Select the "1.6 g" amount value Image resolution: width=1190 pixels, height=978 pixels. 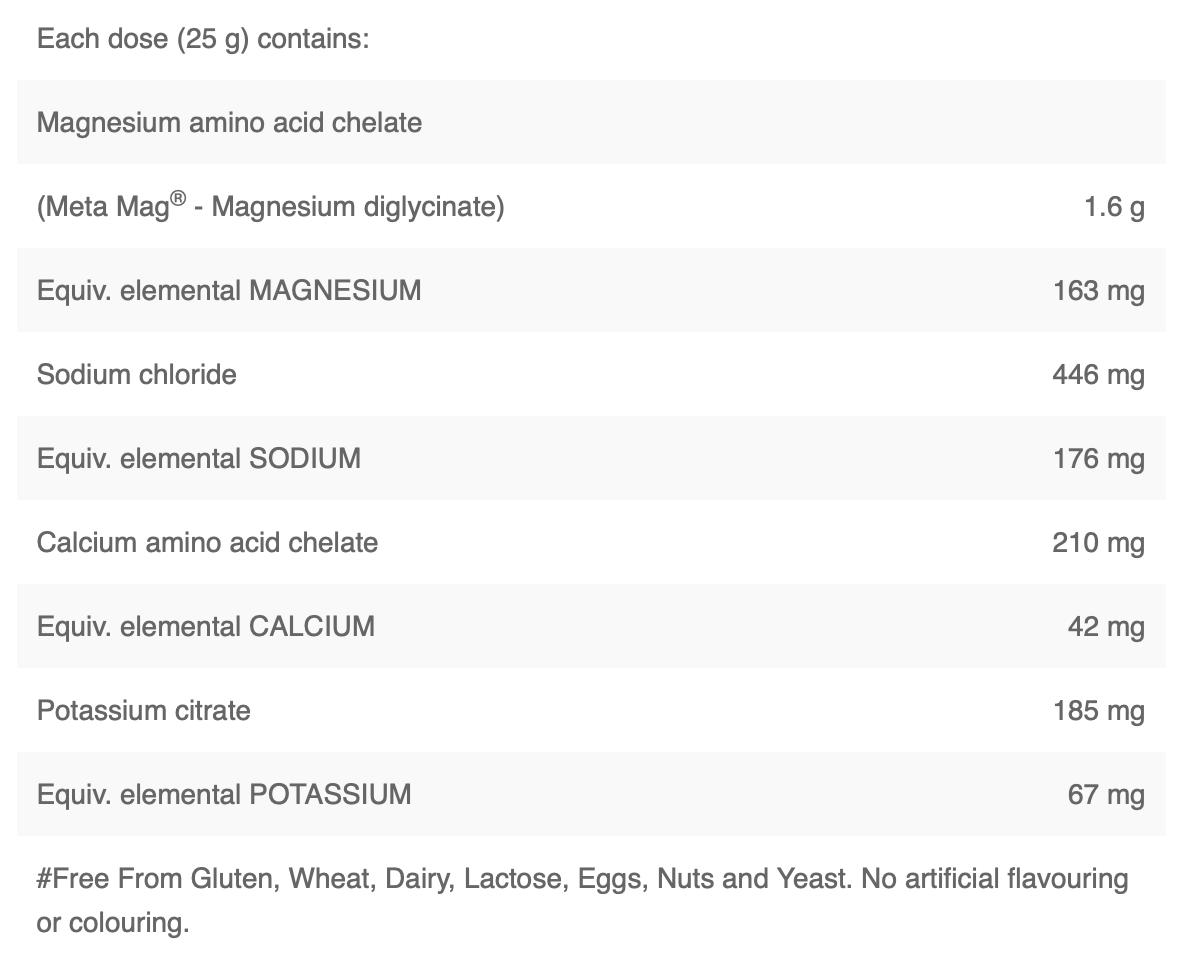click(1114, 207)
